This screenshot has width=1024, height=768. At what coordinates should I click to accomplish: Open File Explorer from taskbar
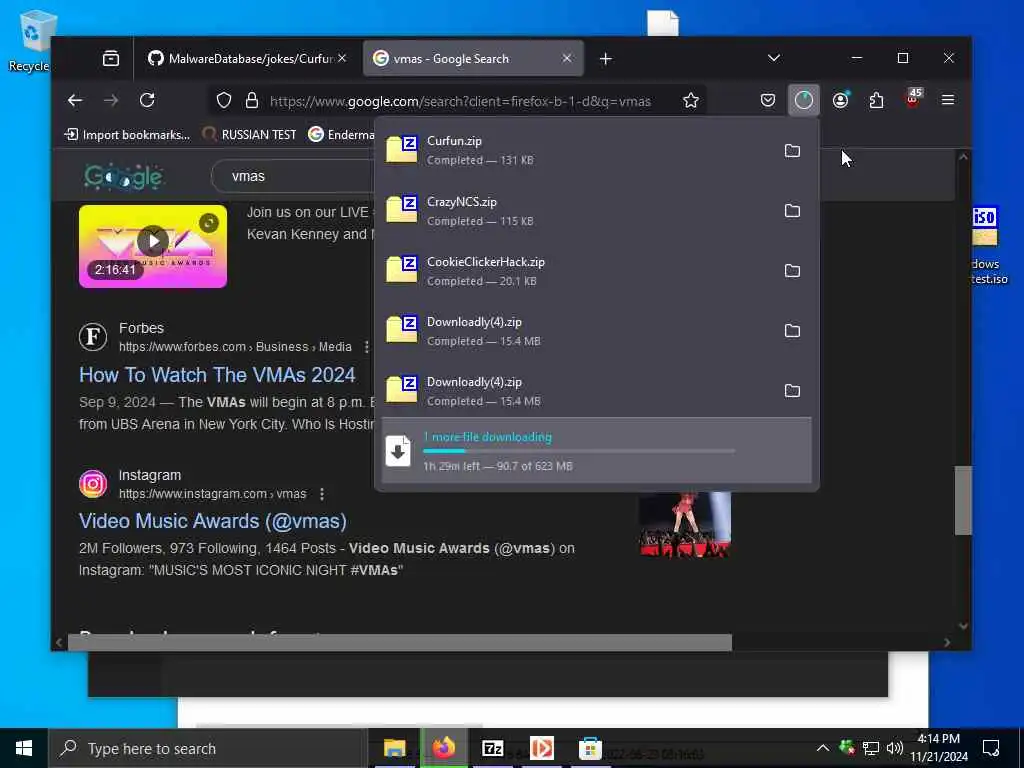[x=394, y=748]
